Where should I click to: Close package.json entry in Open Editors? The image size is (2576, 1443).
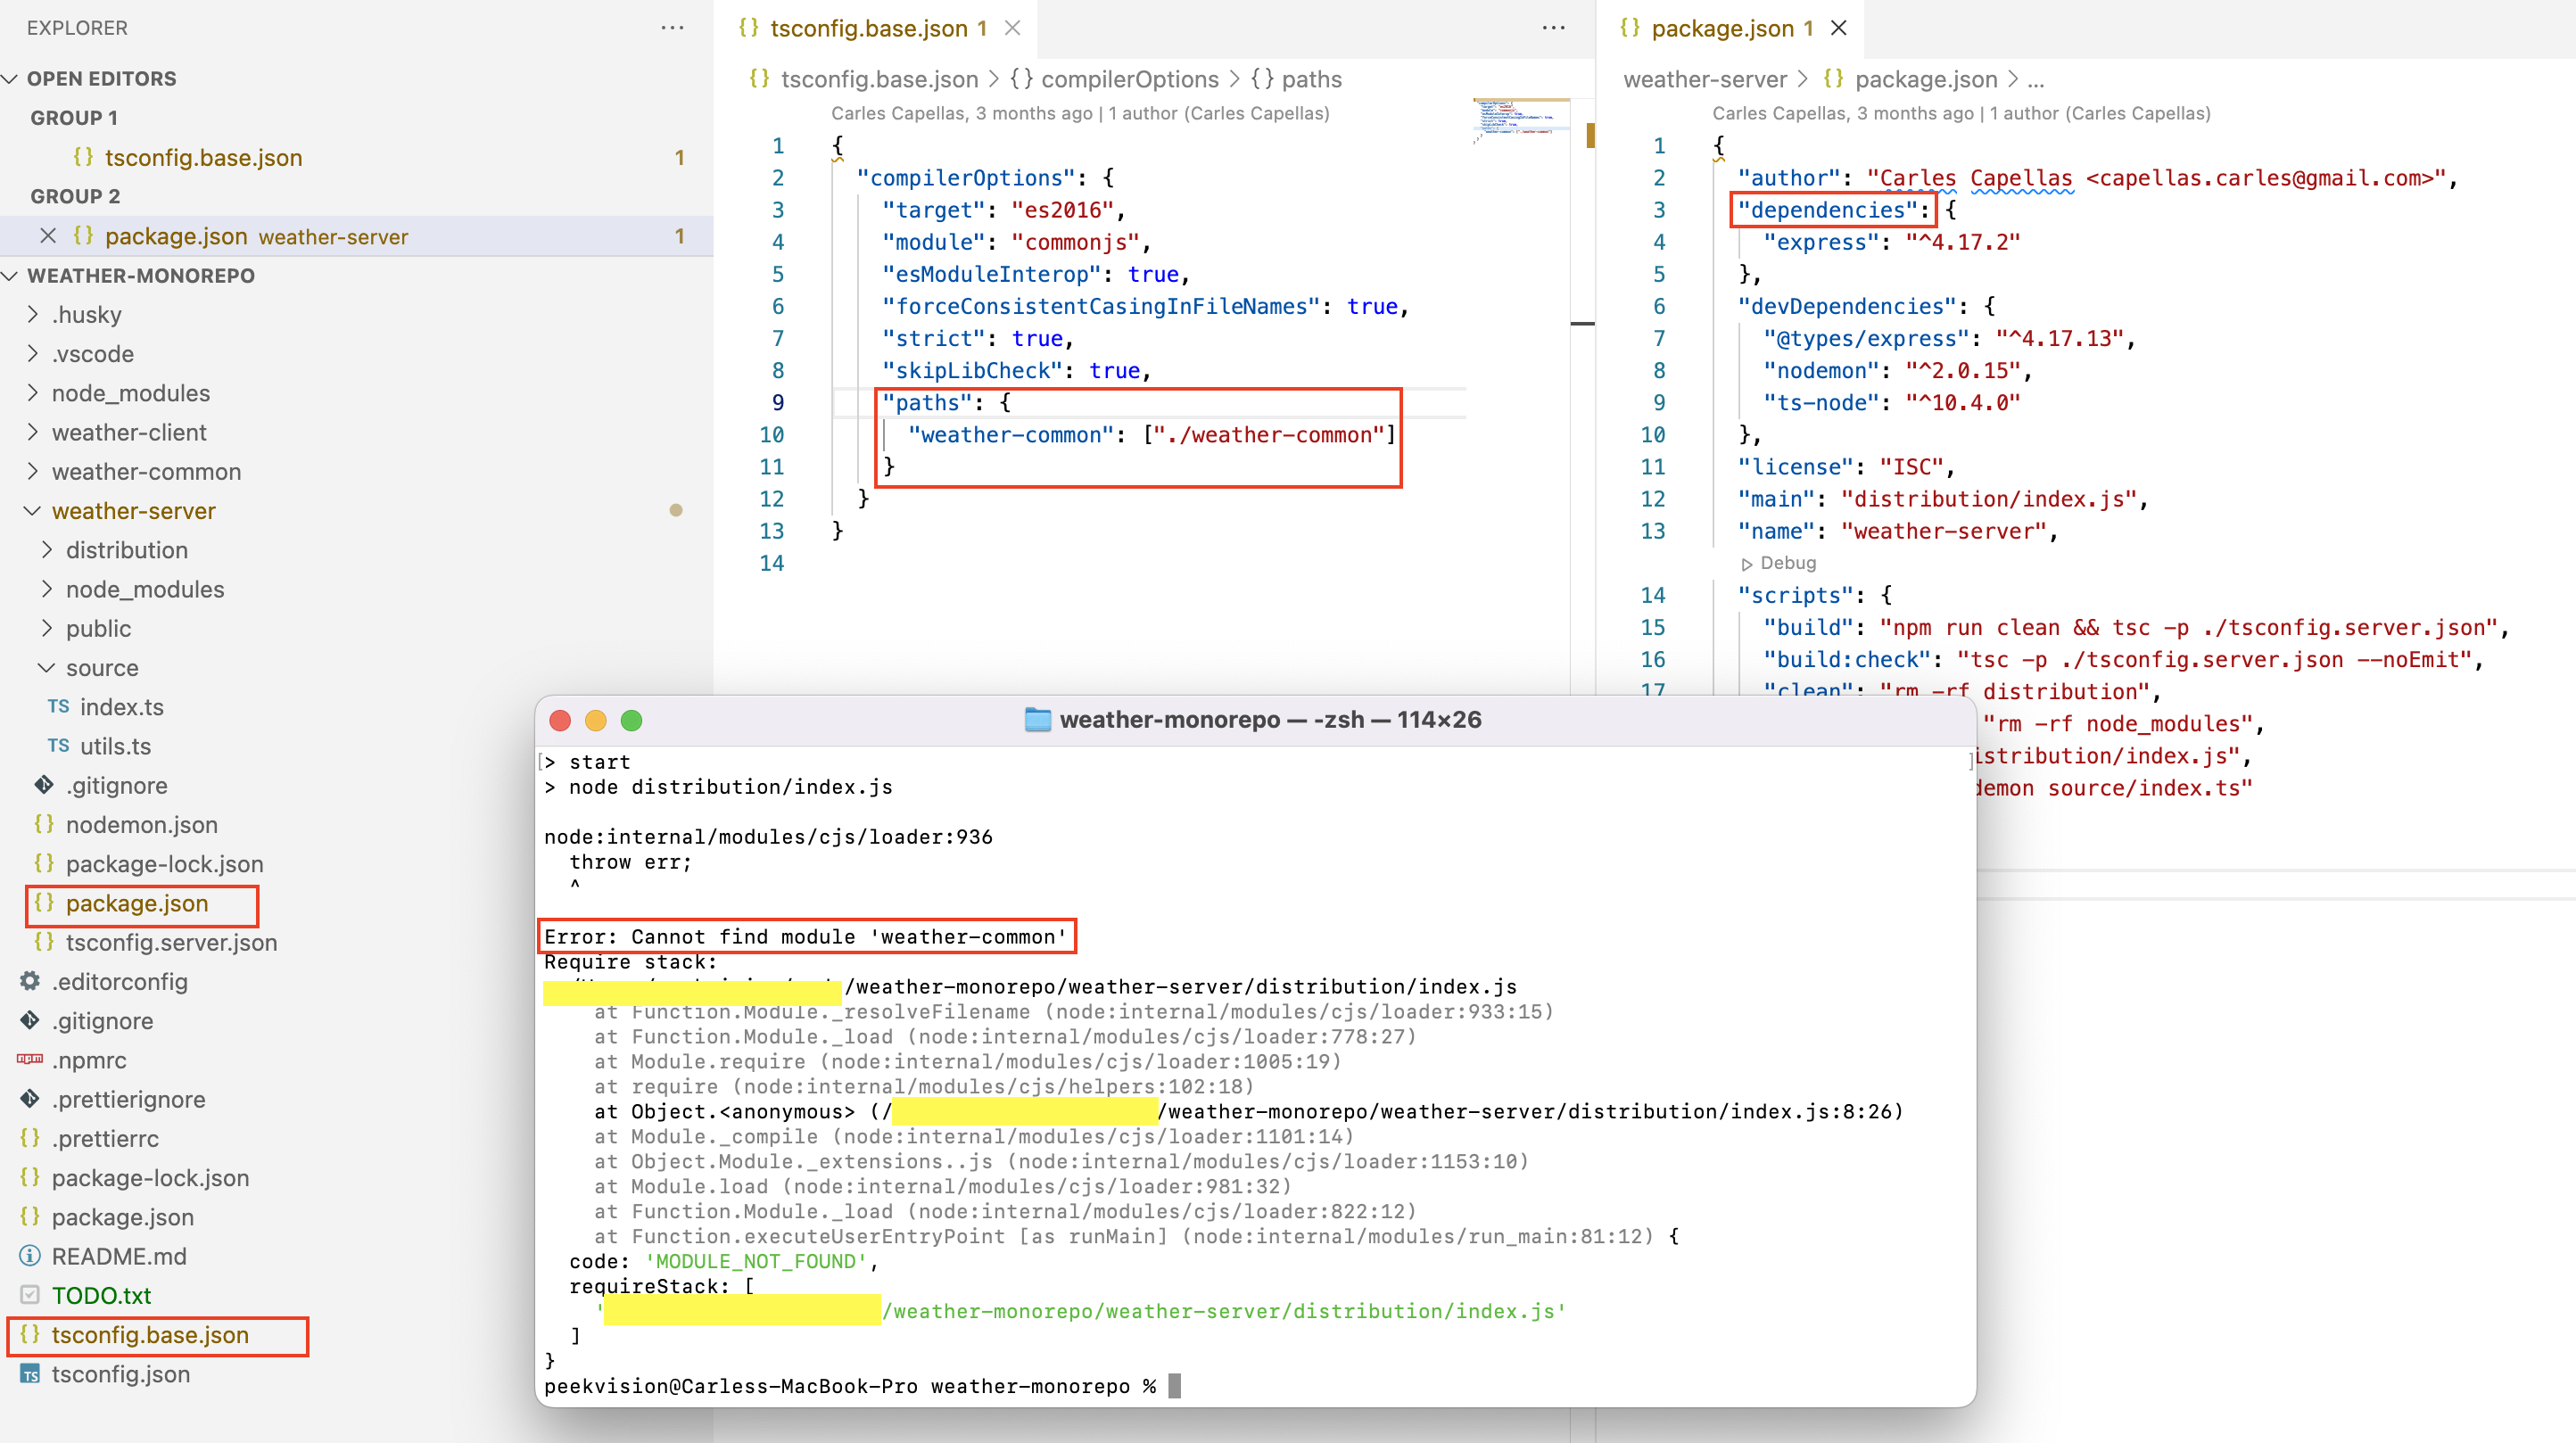coord(47,236)
